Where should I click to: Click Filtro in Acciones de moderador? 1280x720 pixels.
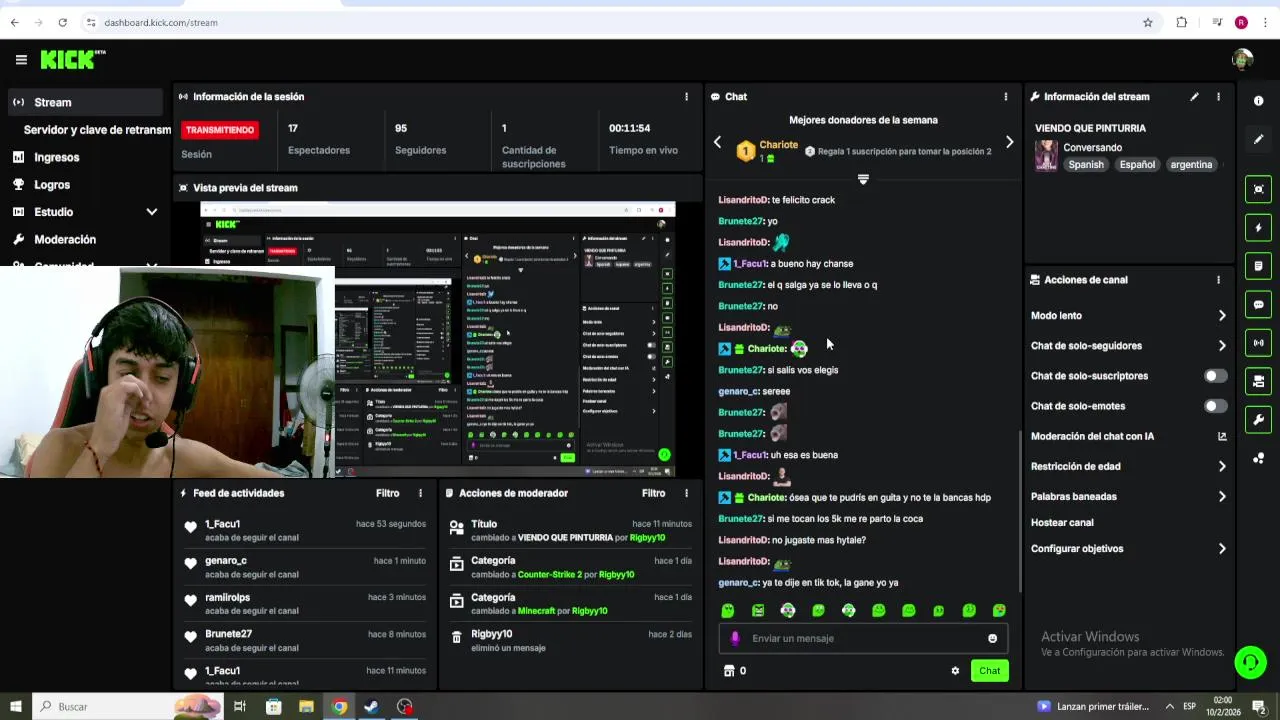click(x=654, y=493)
